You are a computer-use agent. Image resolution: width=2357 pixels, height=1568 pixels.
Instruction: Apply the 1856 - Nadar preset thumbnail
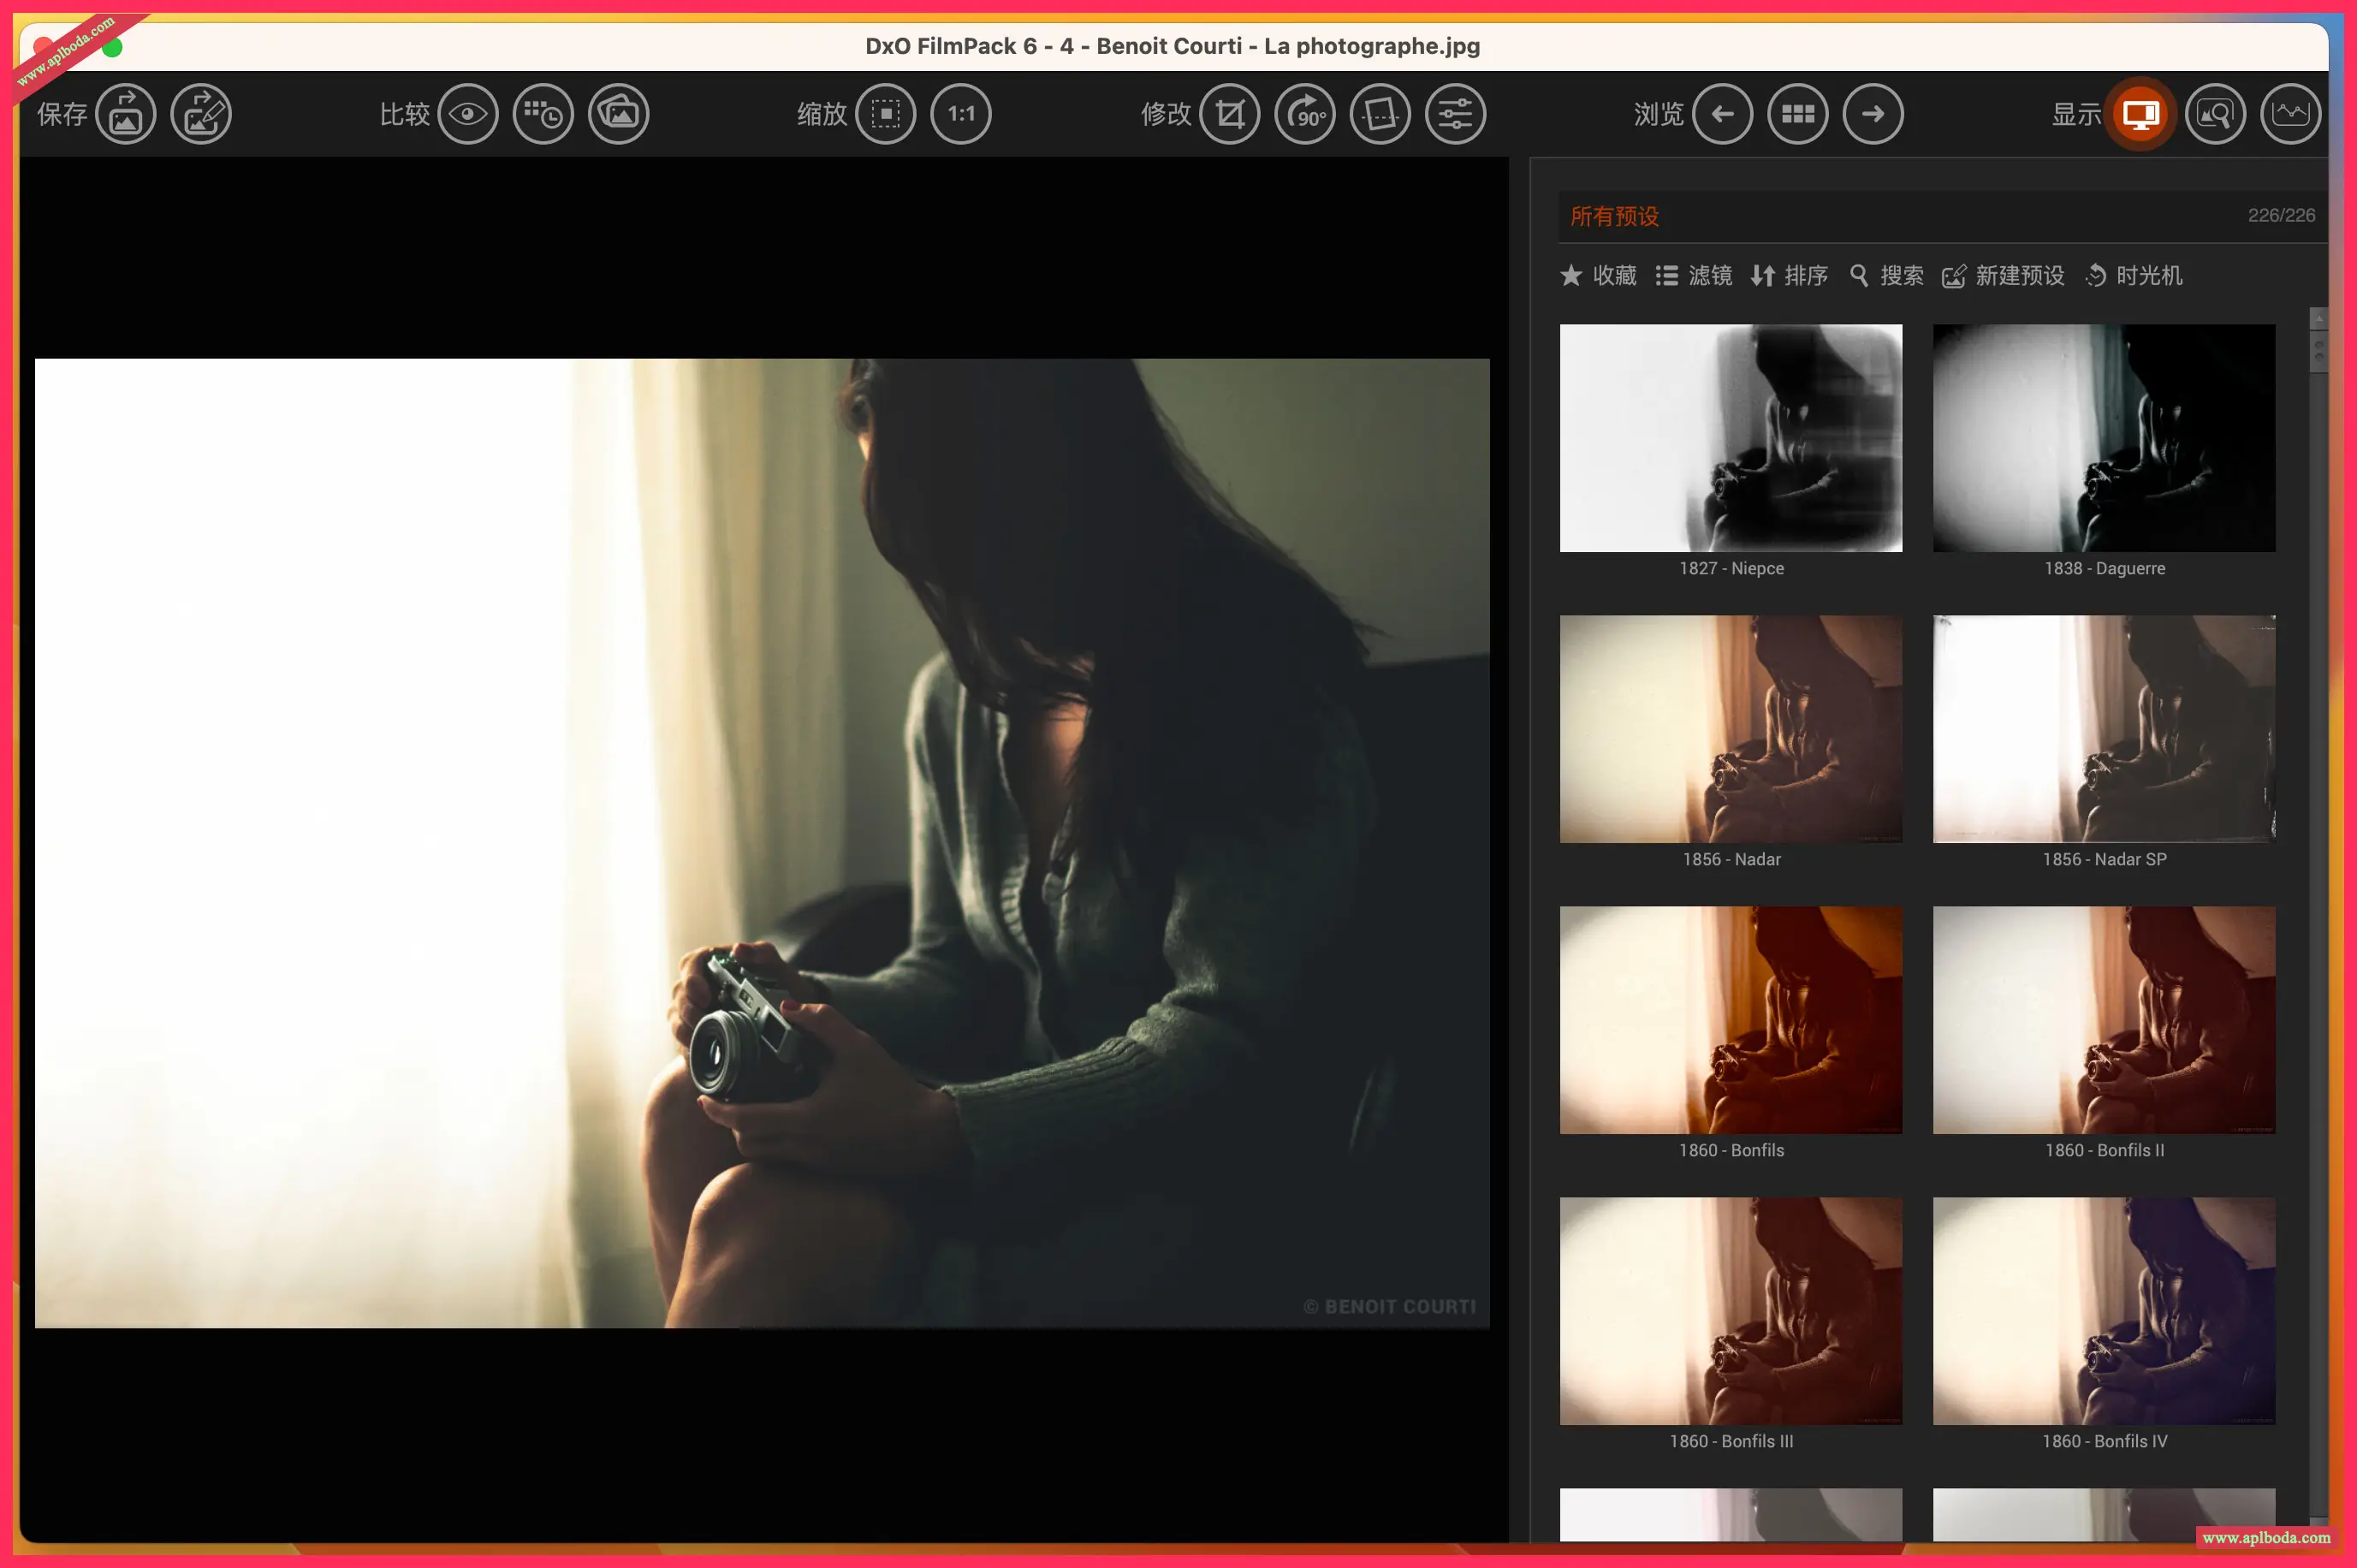pyautogui.click(x=1730, y=729)
